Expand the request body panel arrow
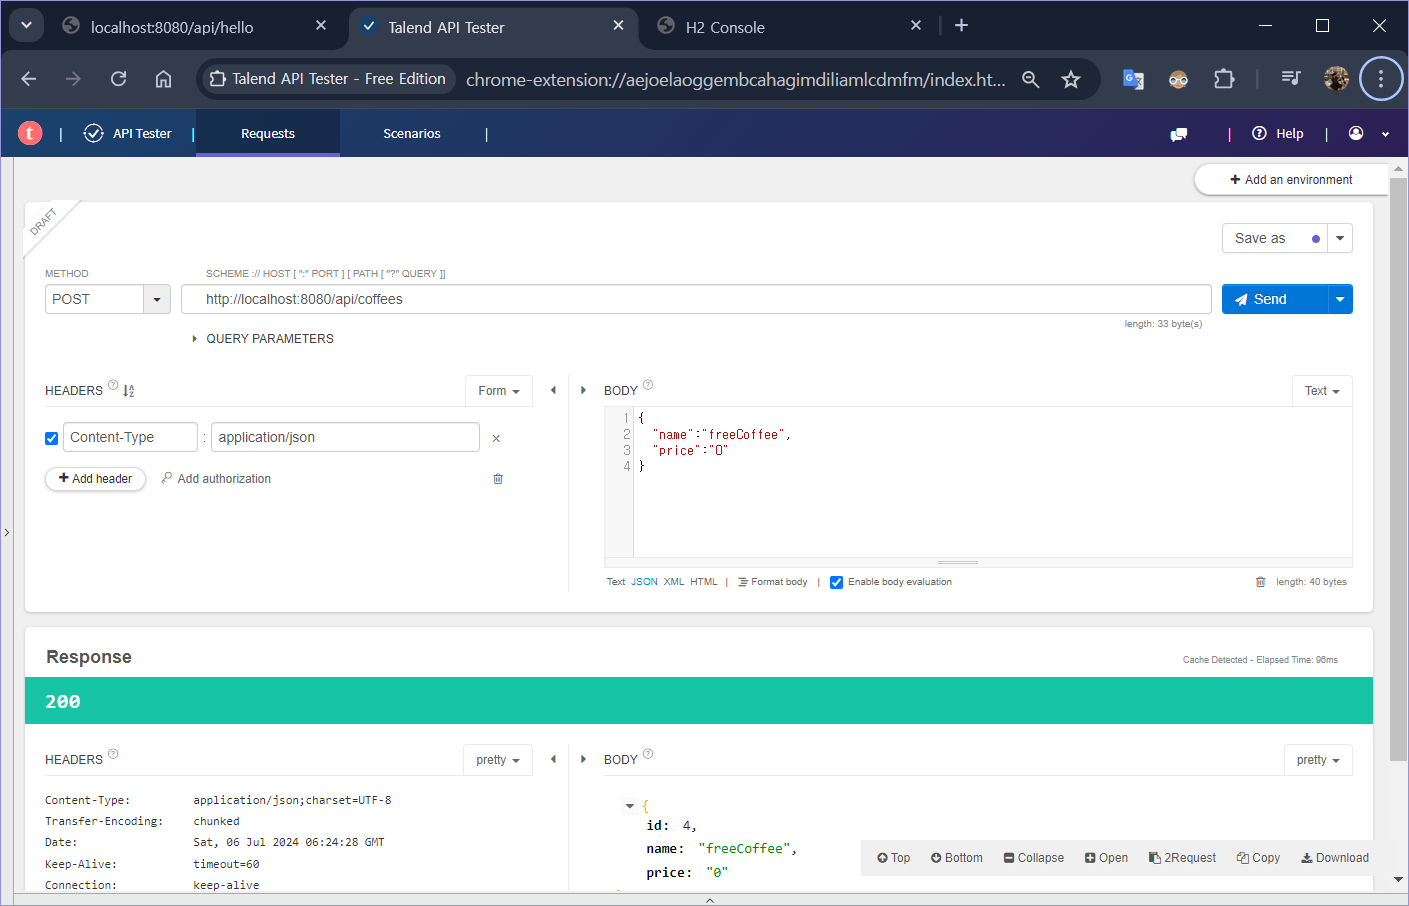The height and width of the screenshot is (906, 1409). (583, 390)
